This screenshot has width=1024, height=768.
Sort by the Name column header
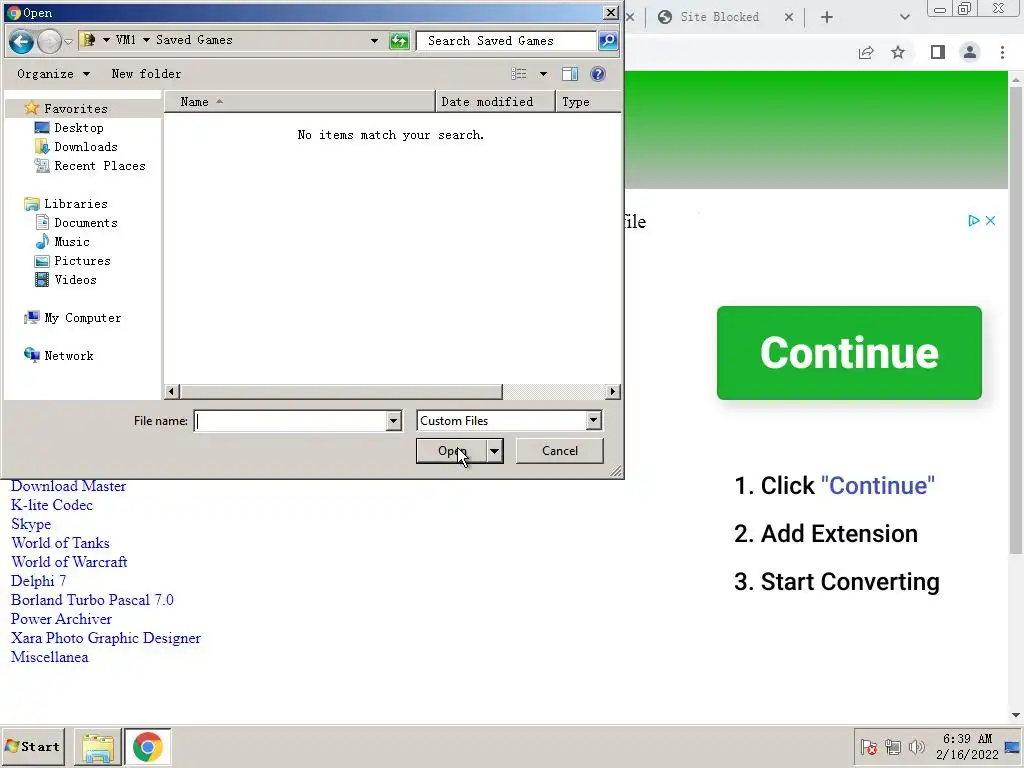[x=299, y=102]
